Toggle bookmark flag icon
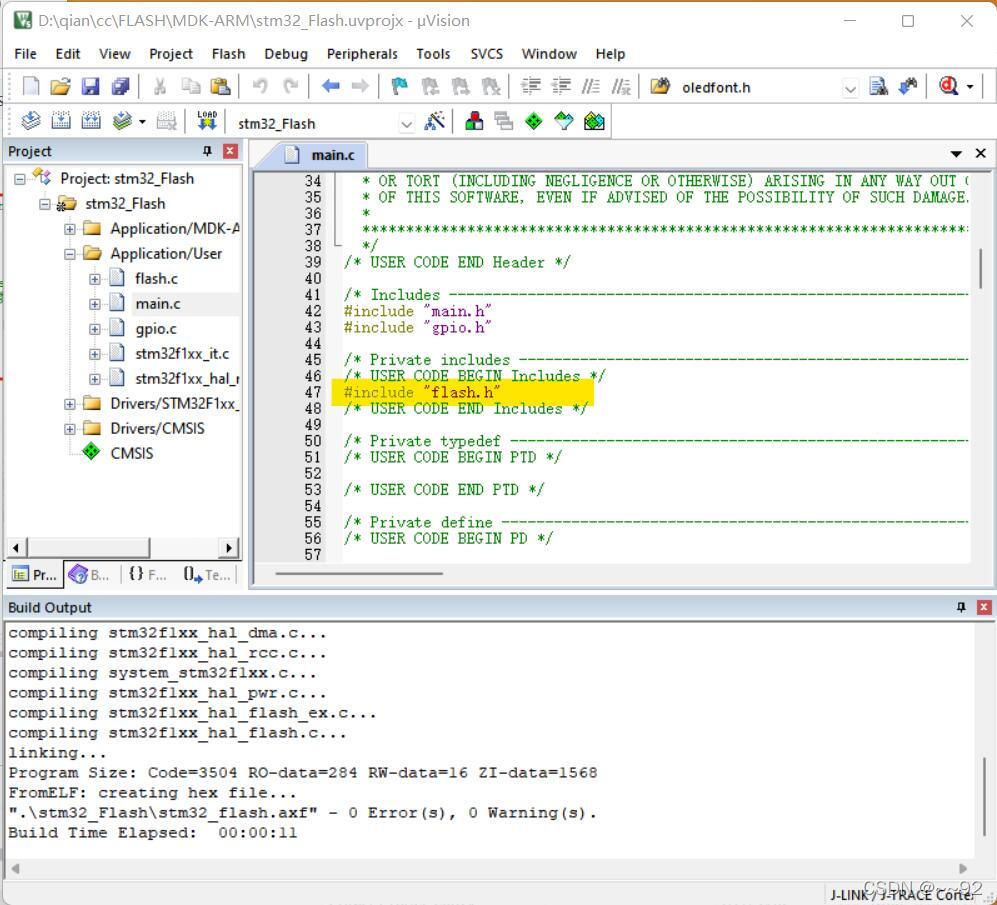 (x=399, y=86)
